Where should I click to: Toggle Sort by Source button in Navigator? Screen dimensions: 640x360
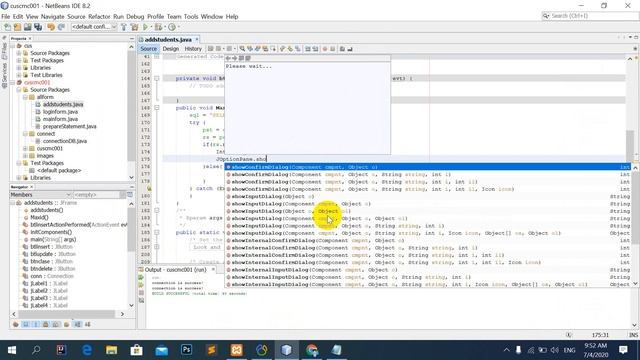[87, 324]
